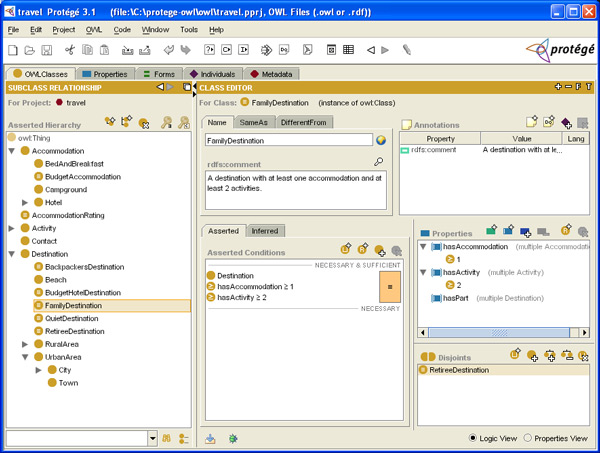Image resolution: width=600 pixels, height=453 pixels.
Task: Switch to the Inferred conditions tab
Action: pyautogui.click(x=264, y=231)
